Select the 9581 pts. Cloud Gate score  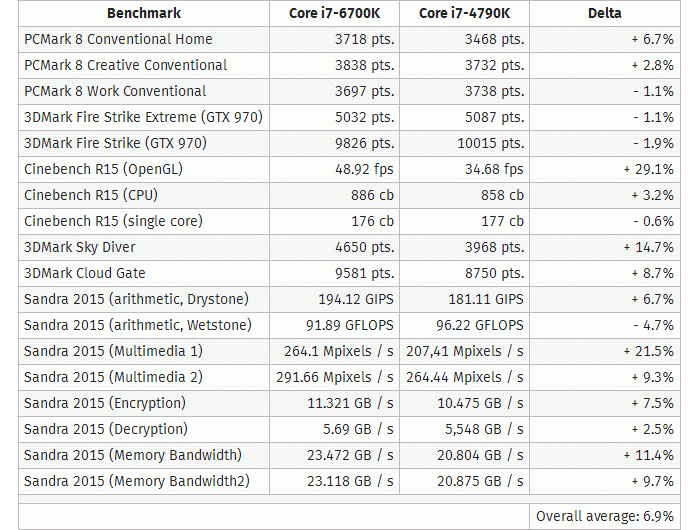(365, 273)
